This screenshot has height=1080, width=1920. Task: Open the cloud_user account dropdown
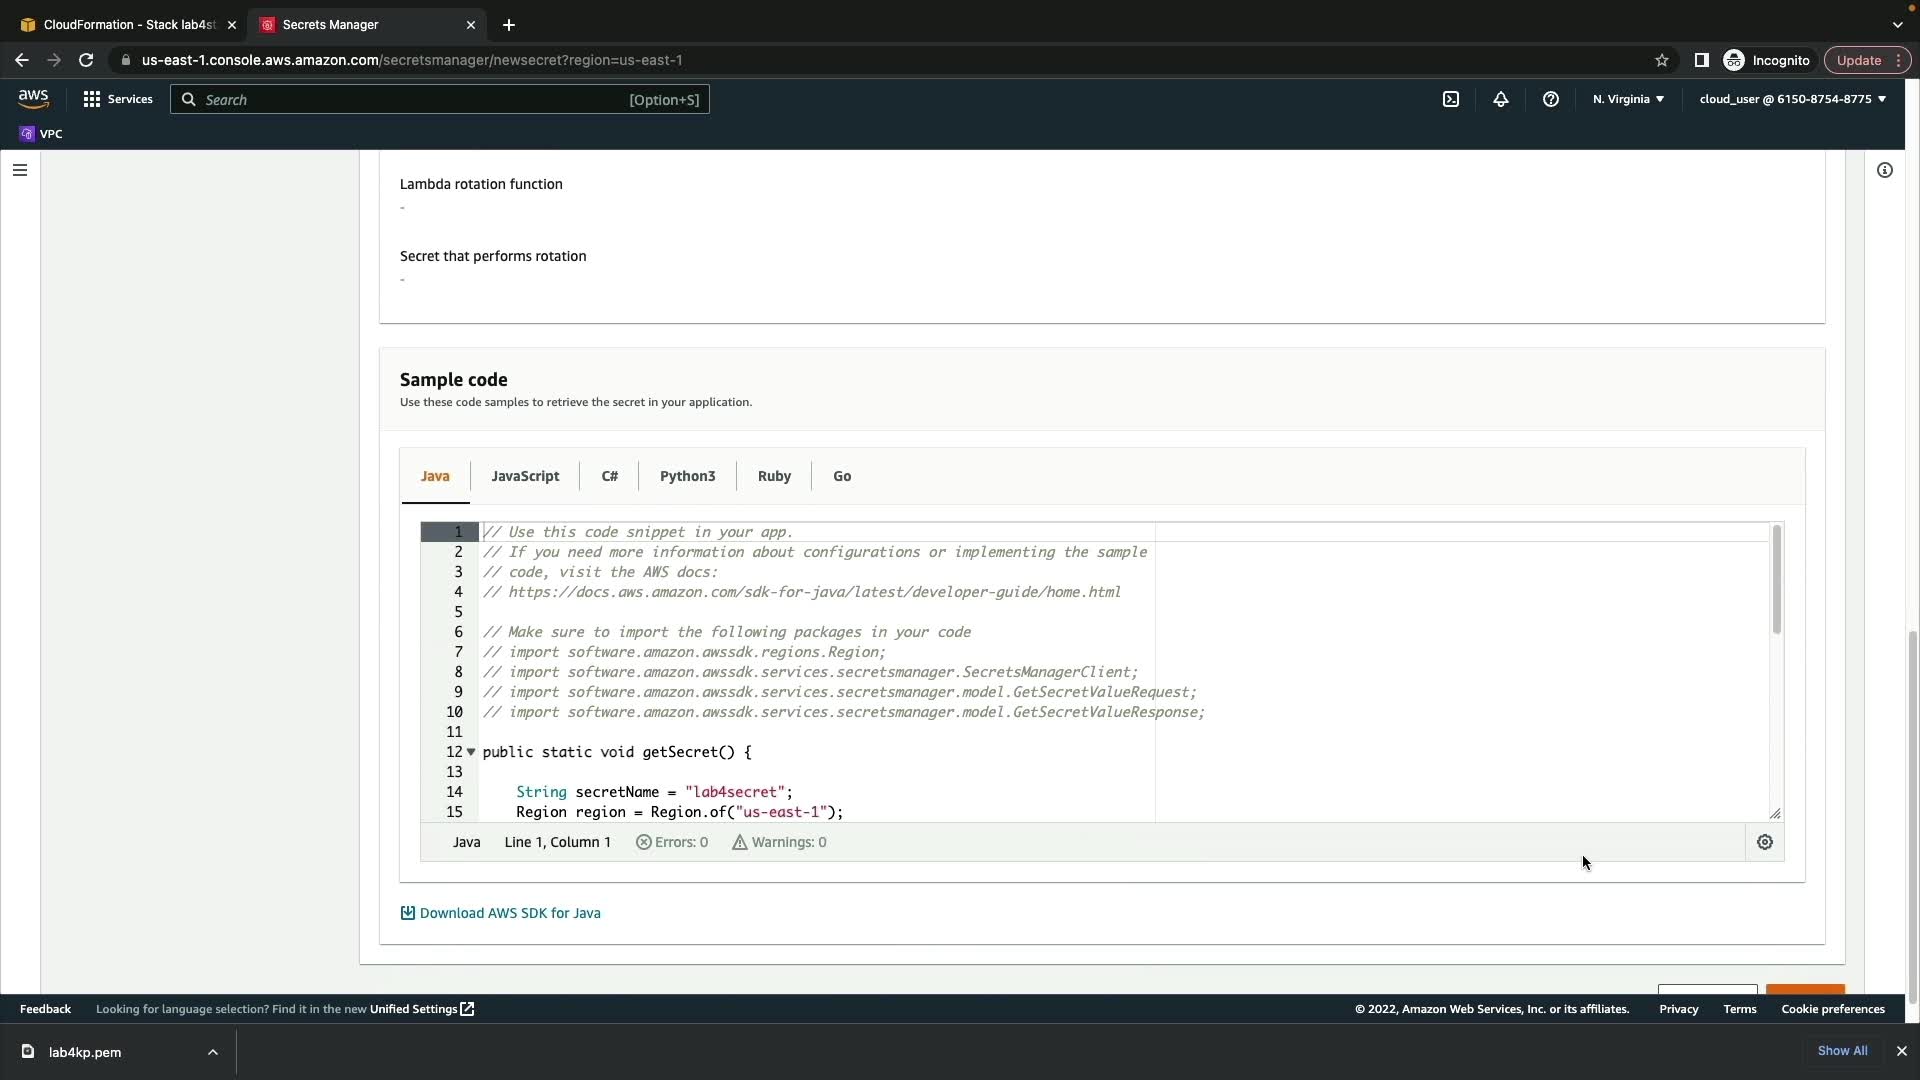(1792, 99)
